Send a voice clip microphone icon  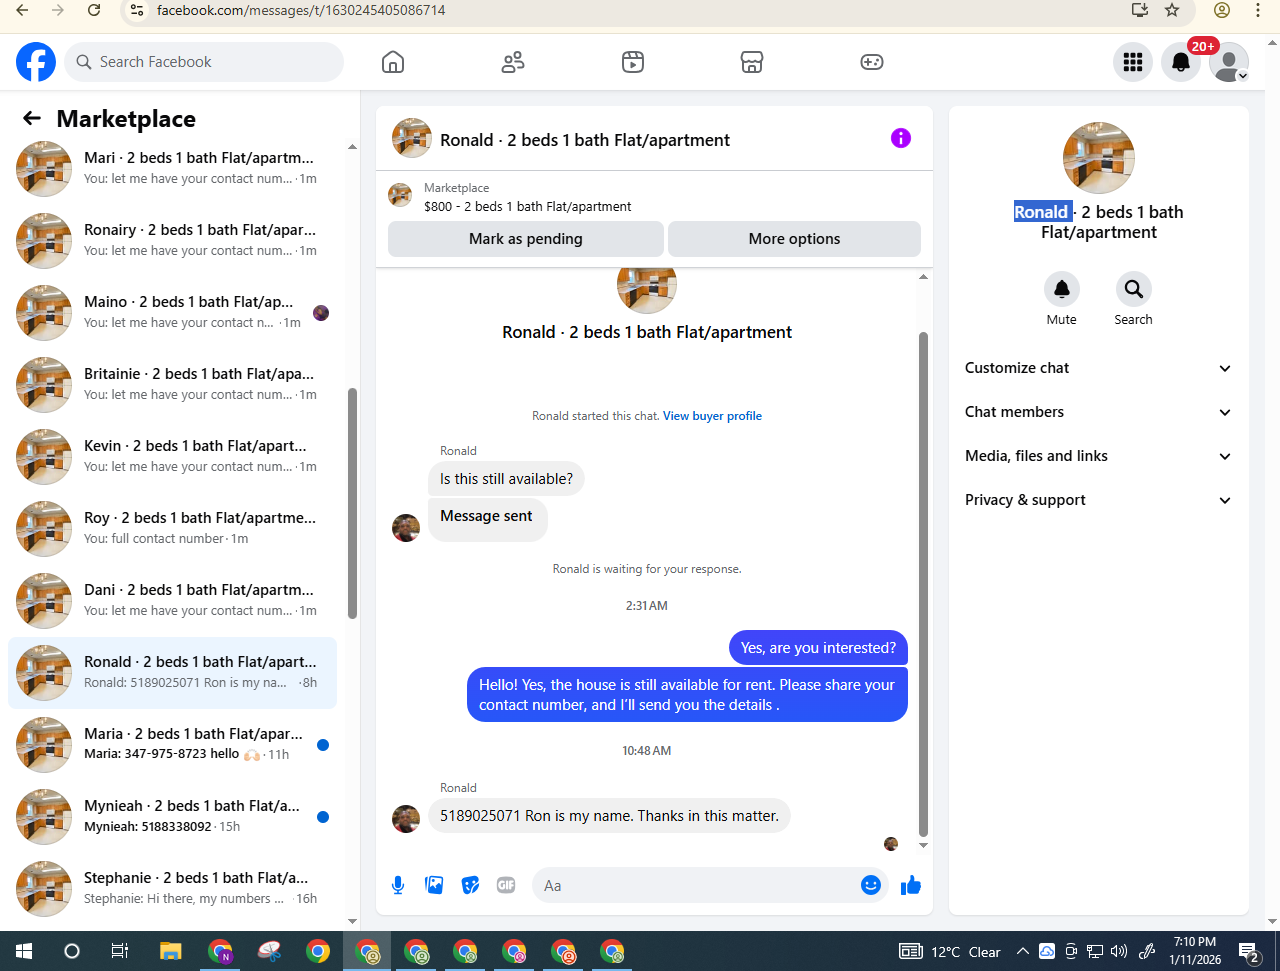tap(398, 885)
